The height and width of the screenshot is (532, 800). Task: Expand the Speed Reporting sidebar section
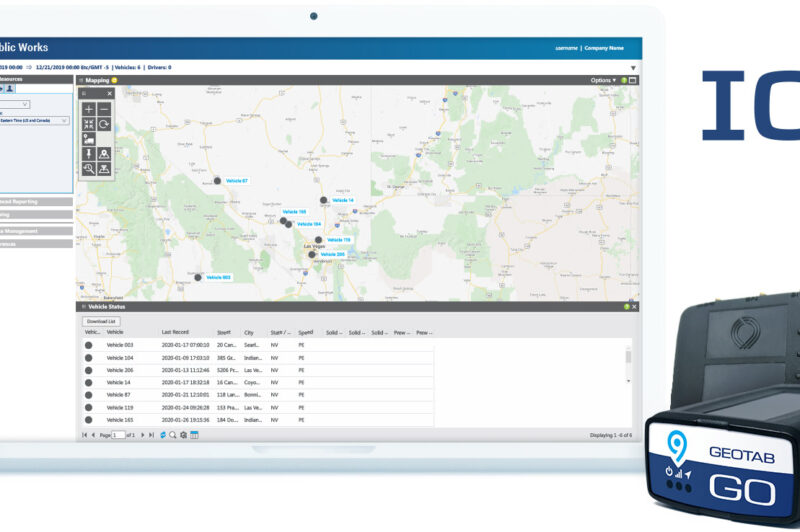[x=36, y=201]
